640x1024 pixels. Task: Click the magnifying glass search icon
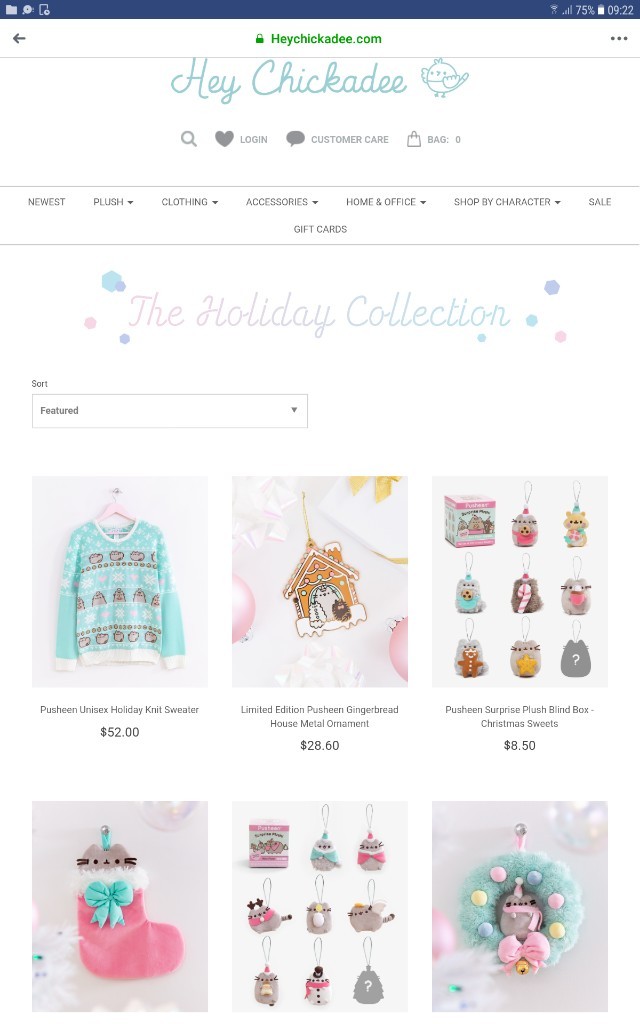pyautogui.click(x=189, y=139)
